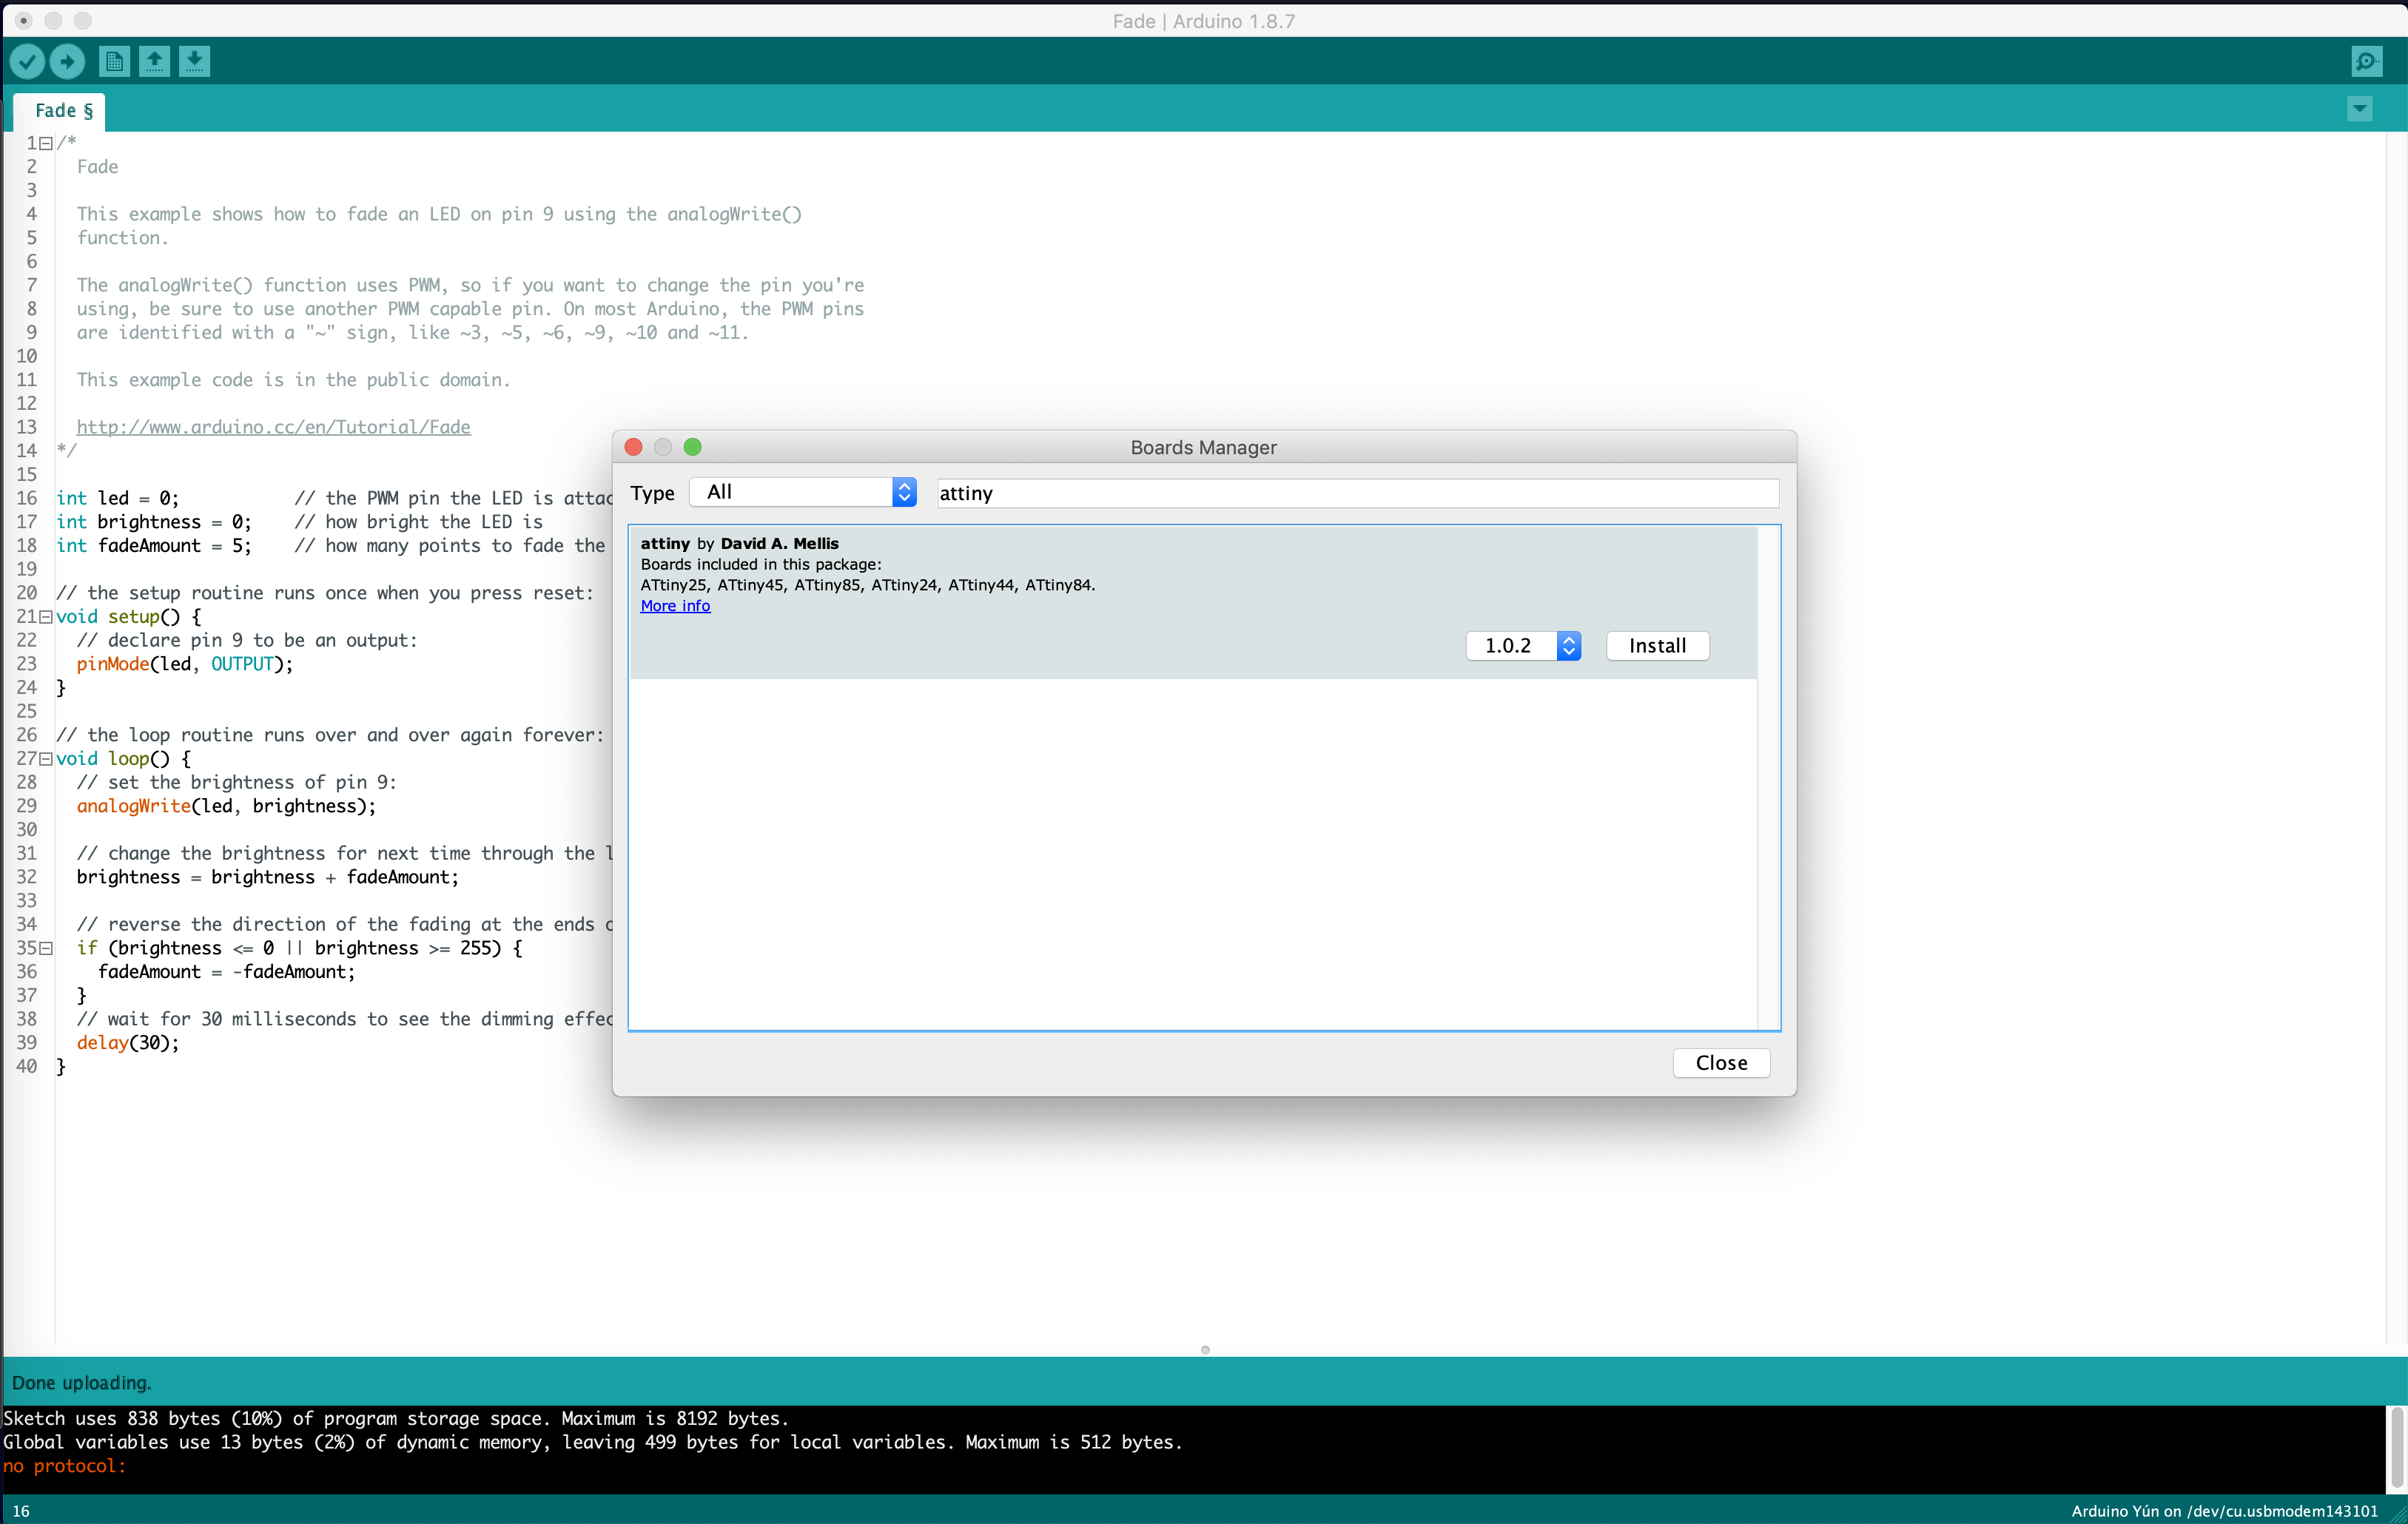
Task: Click the 'Sketch uses 838 bytes' console line
Action: point(396,1418)
